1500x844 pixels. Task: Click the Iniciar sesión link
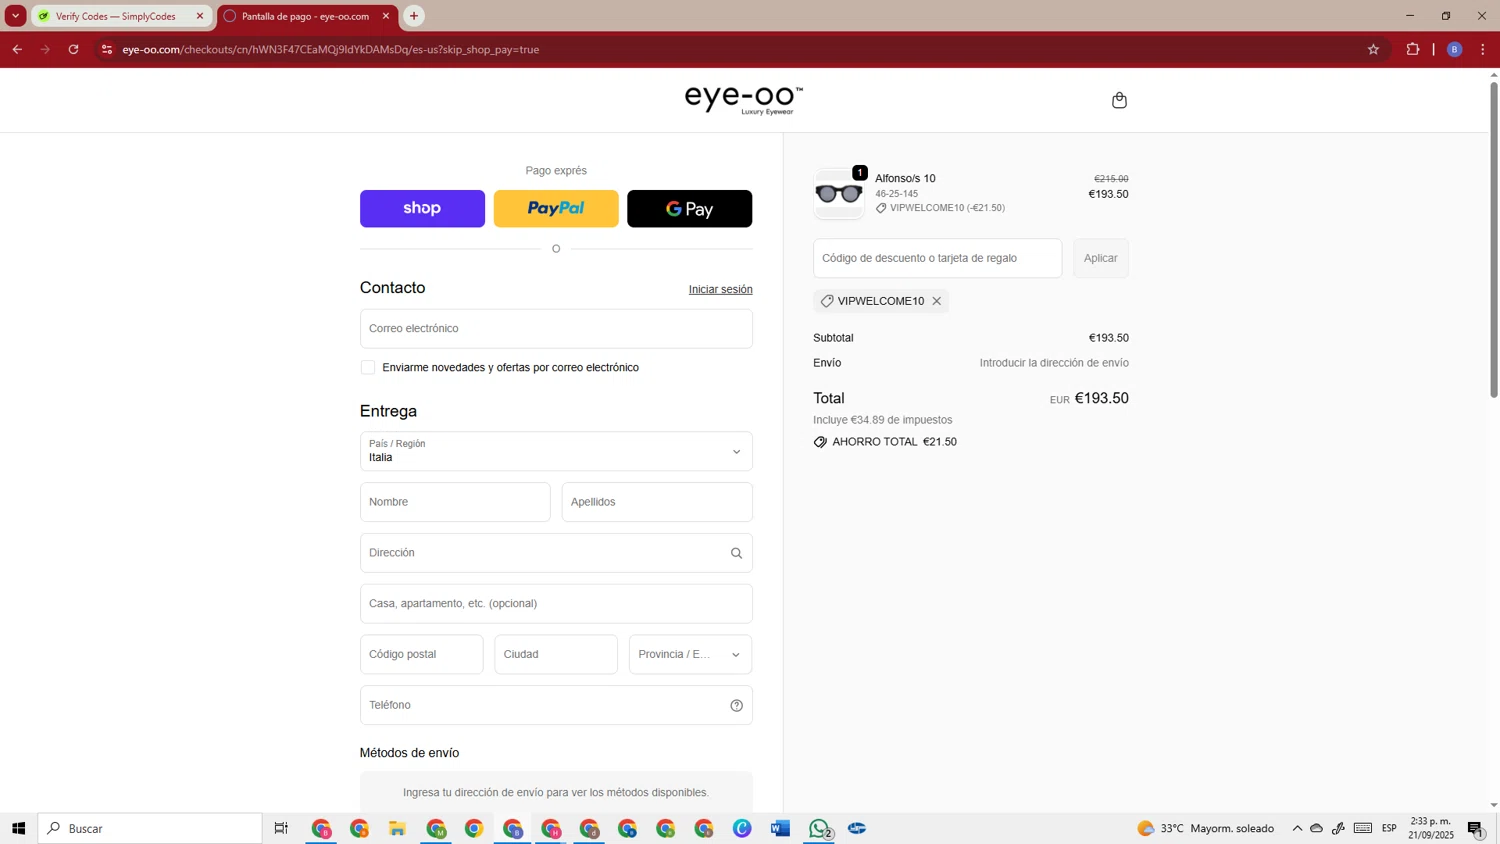point(720,289)
